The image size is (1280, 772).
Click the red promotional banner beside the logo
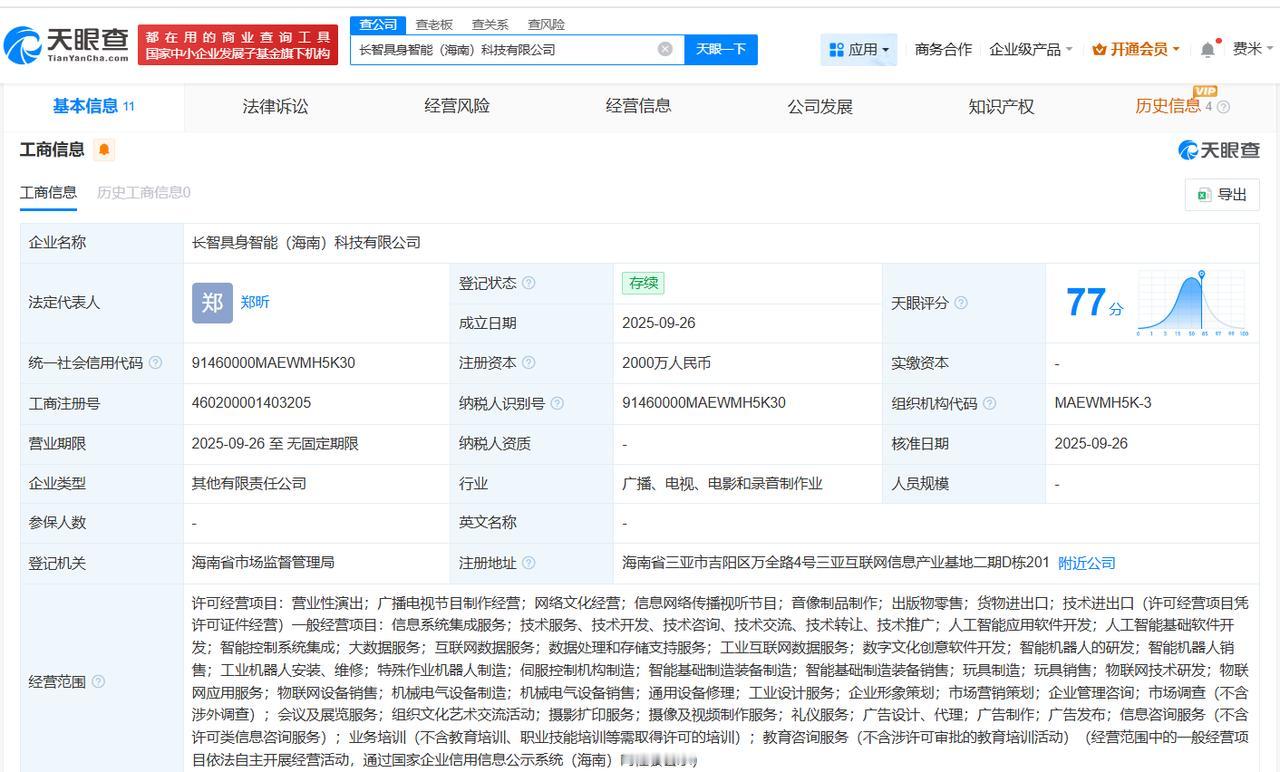[x=238, y=45]
